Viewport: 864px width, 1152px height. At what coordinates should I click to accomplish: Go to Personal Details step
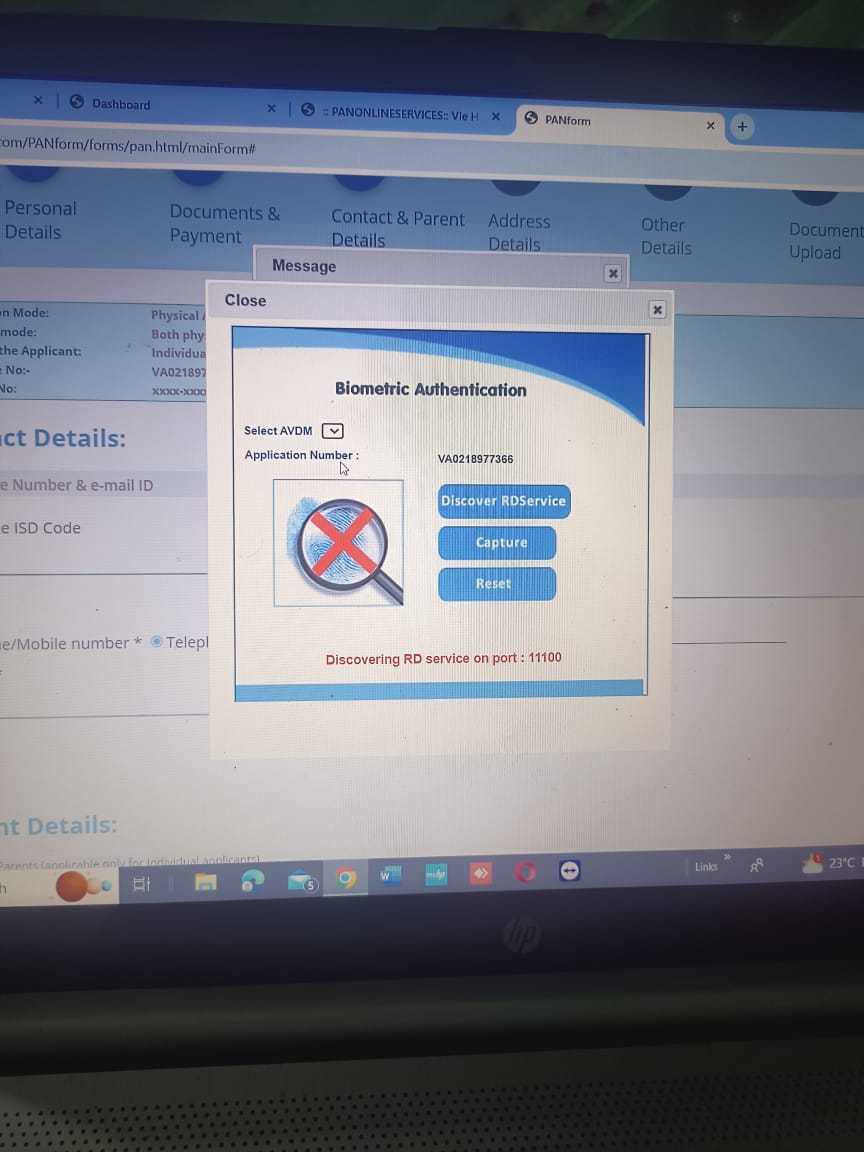40,220
